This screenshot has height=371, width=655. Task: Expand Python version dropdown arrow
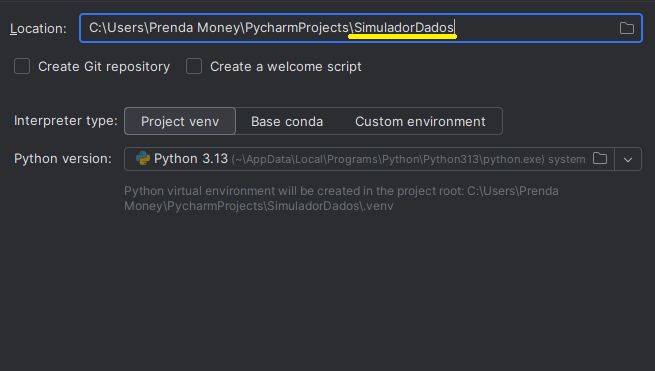coord(628,159)
